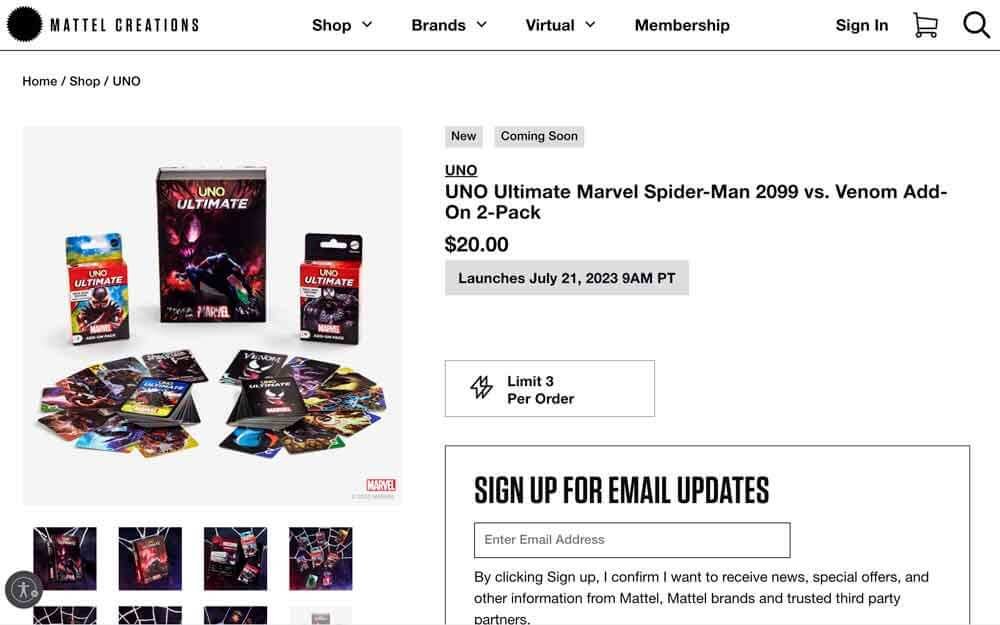Open the fourth spider-web thumbnail

pos(320,558)
